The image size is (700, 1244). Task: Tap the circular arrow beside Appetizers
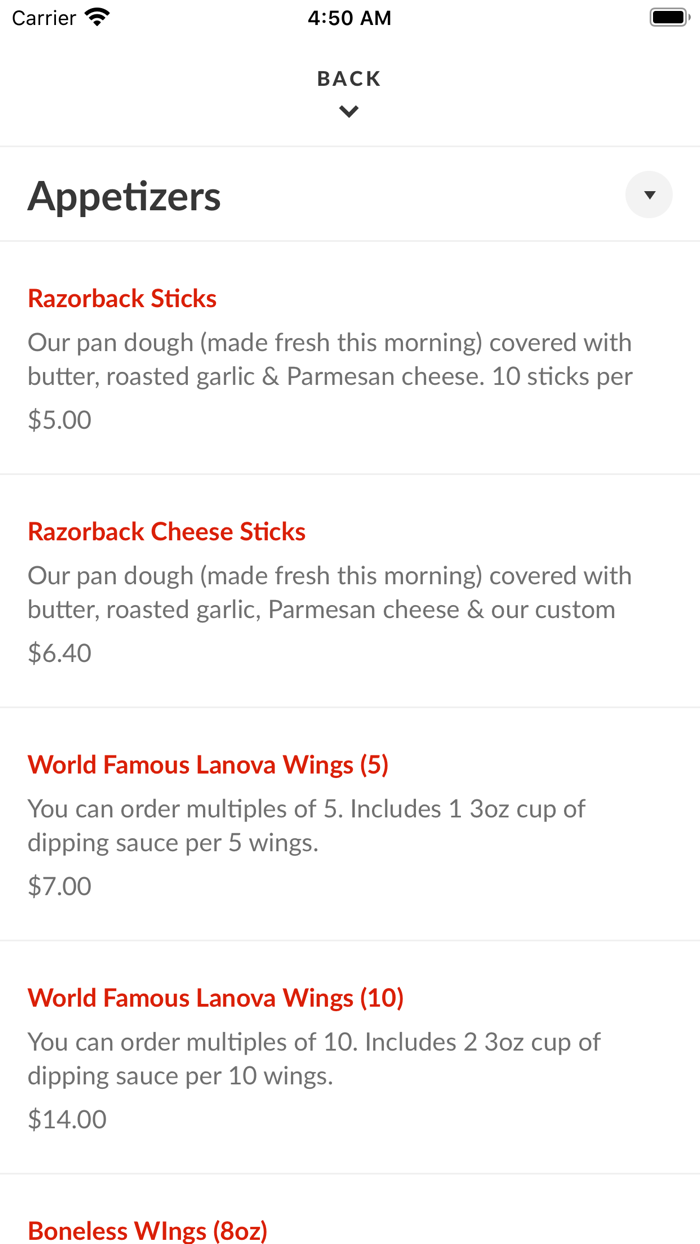[x=648, y=194]
